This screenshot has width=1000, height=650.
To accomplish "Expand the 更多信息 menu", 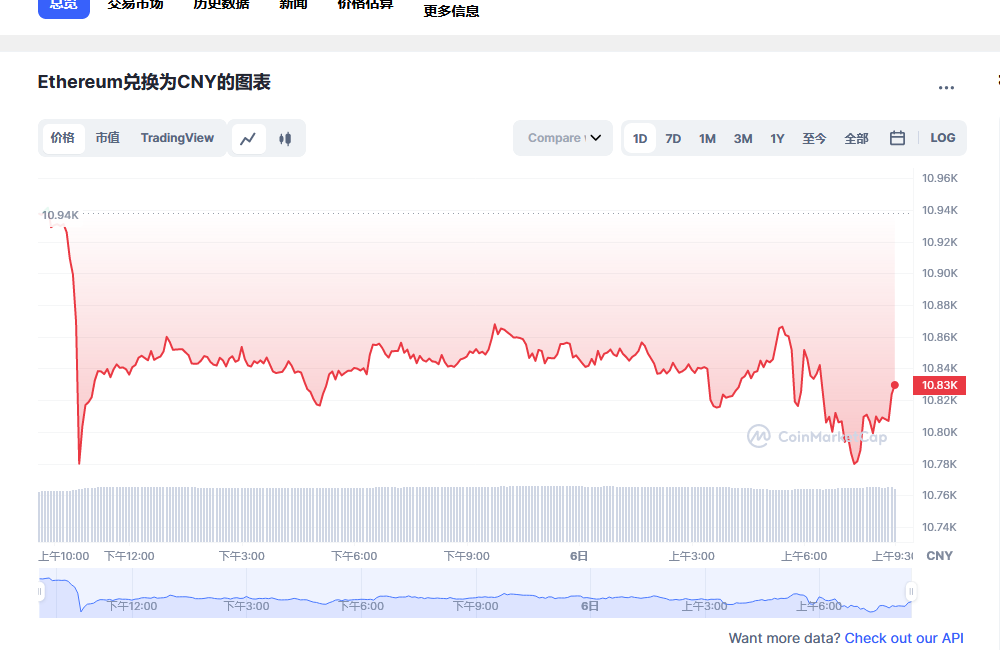I will 450,11.
